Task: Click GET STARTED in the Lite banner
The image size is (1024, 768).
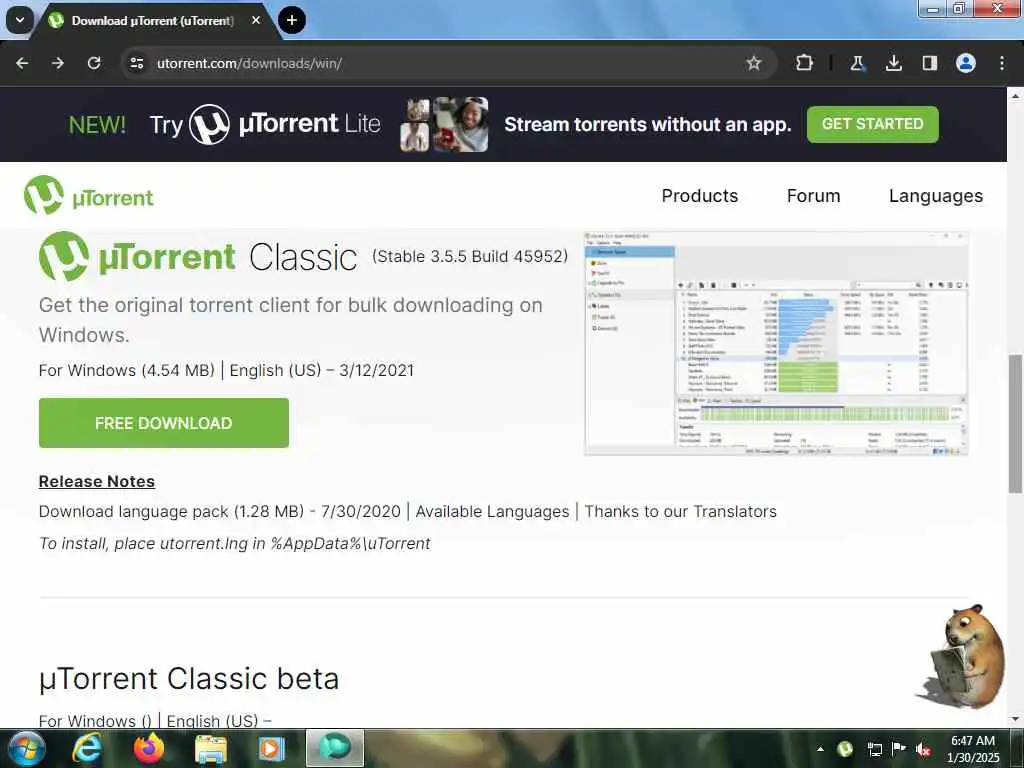Action: [x=872, y=124]
